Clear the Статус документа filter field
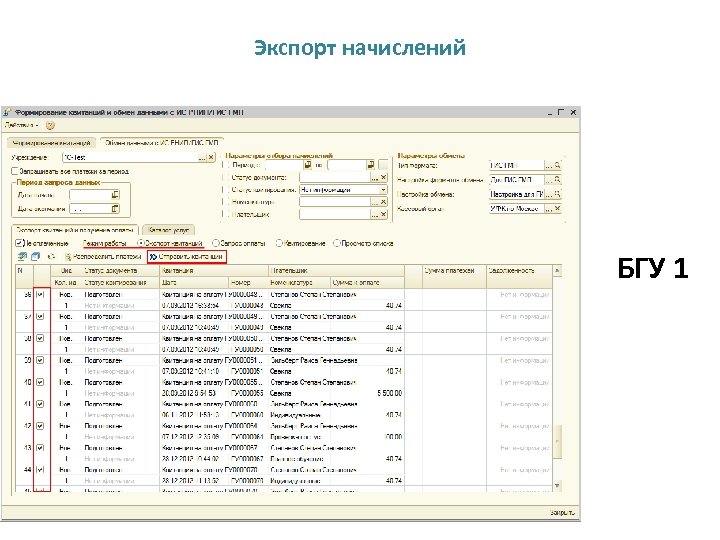 tap(383, 177)
